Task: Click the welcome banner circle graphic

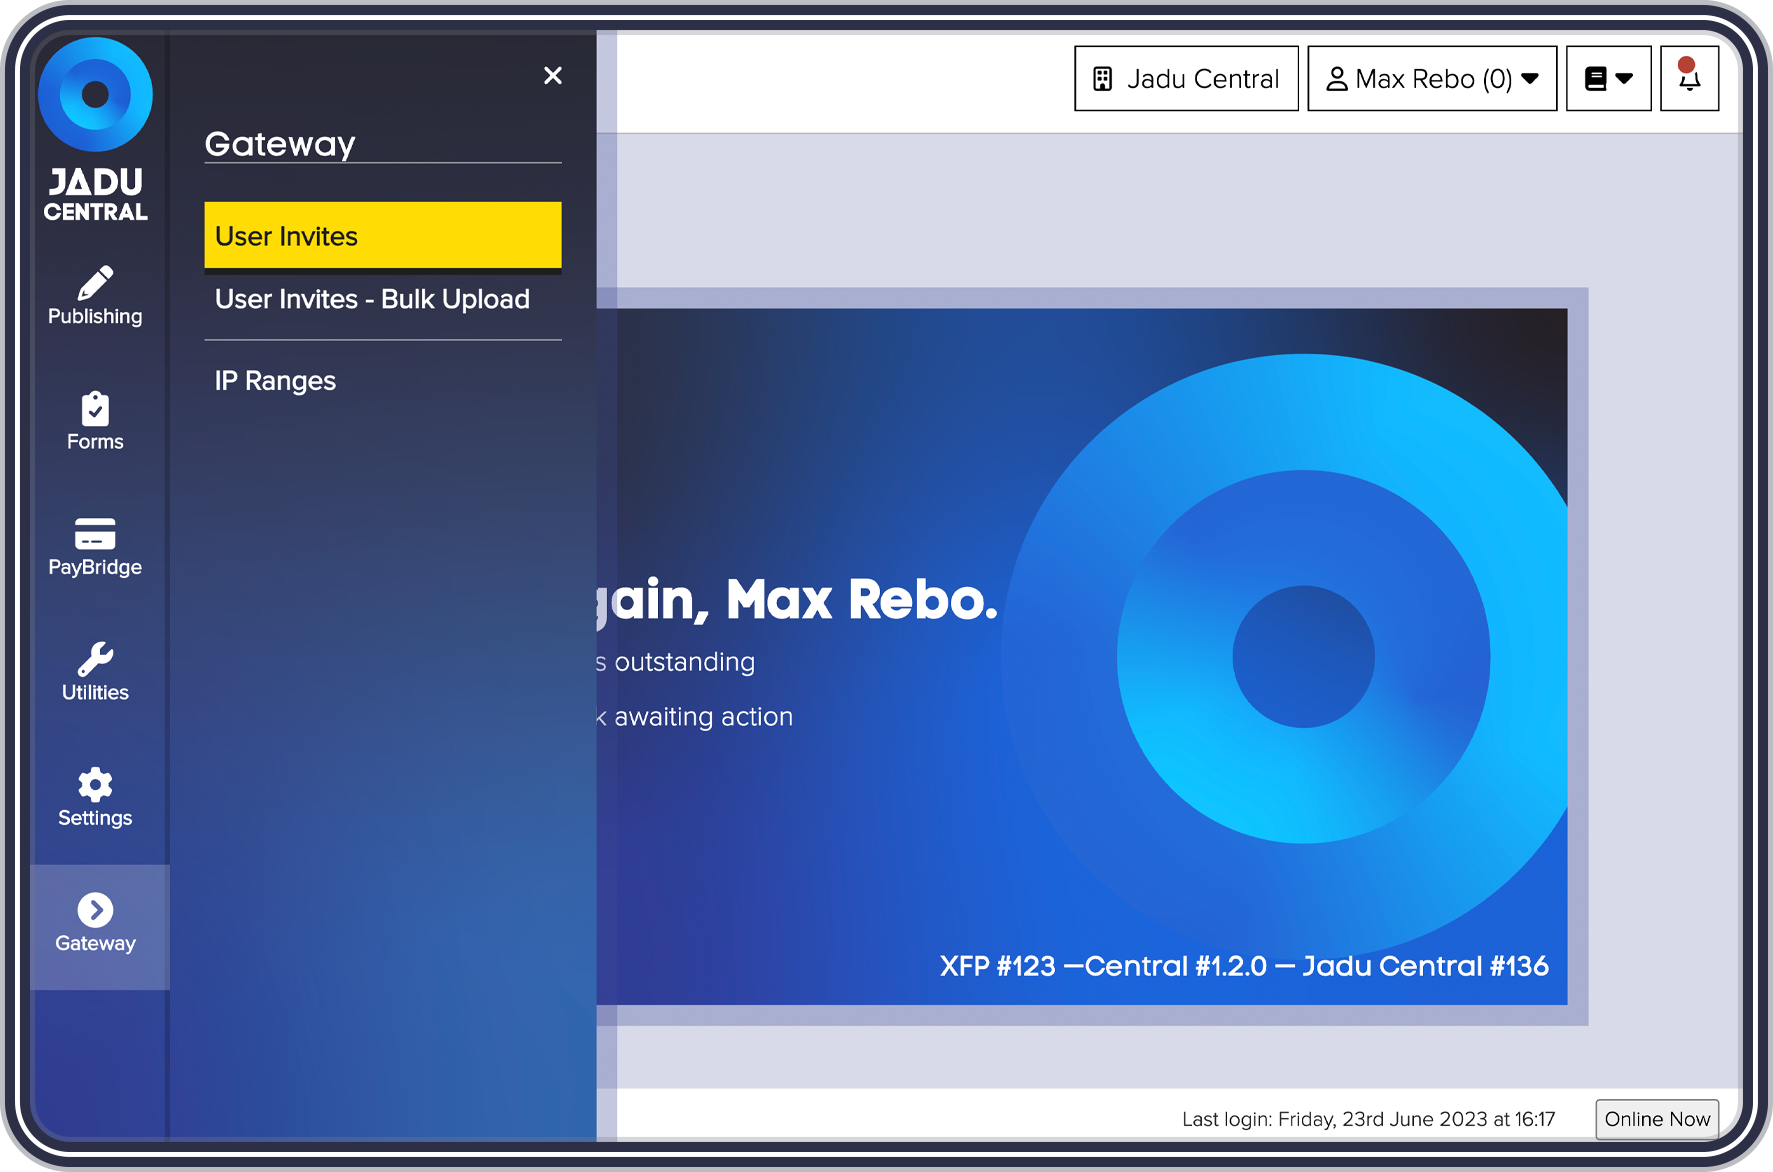Action: pos(1303,656)
